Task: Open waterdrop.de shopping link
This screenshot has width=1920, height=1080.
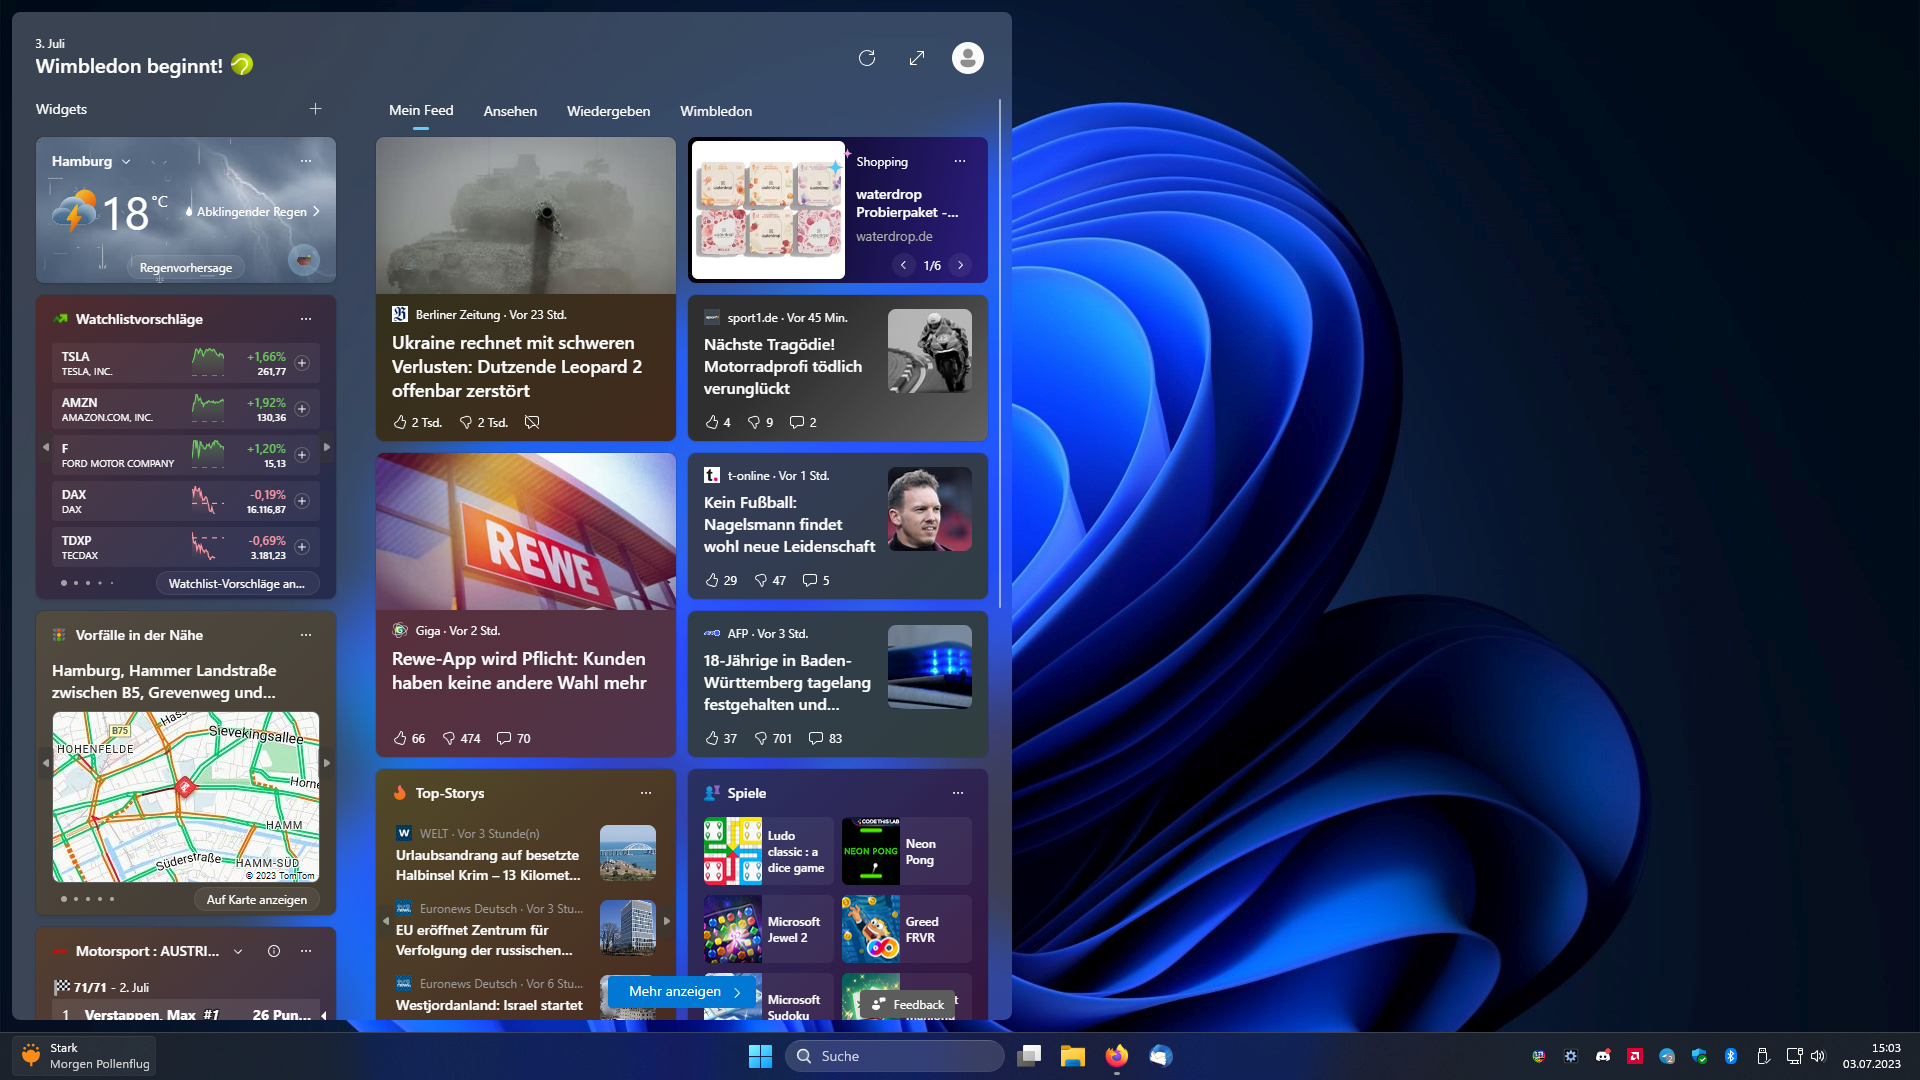Action: 894,237
